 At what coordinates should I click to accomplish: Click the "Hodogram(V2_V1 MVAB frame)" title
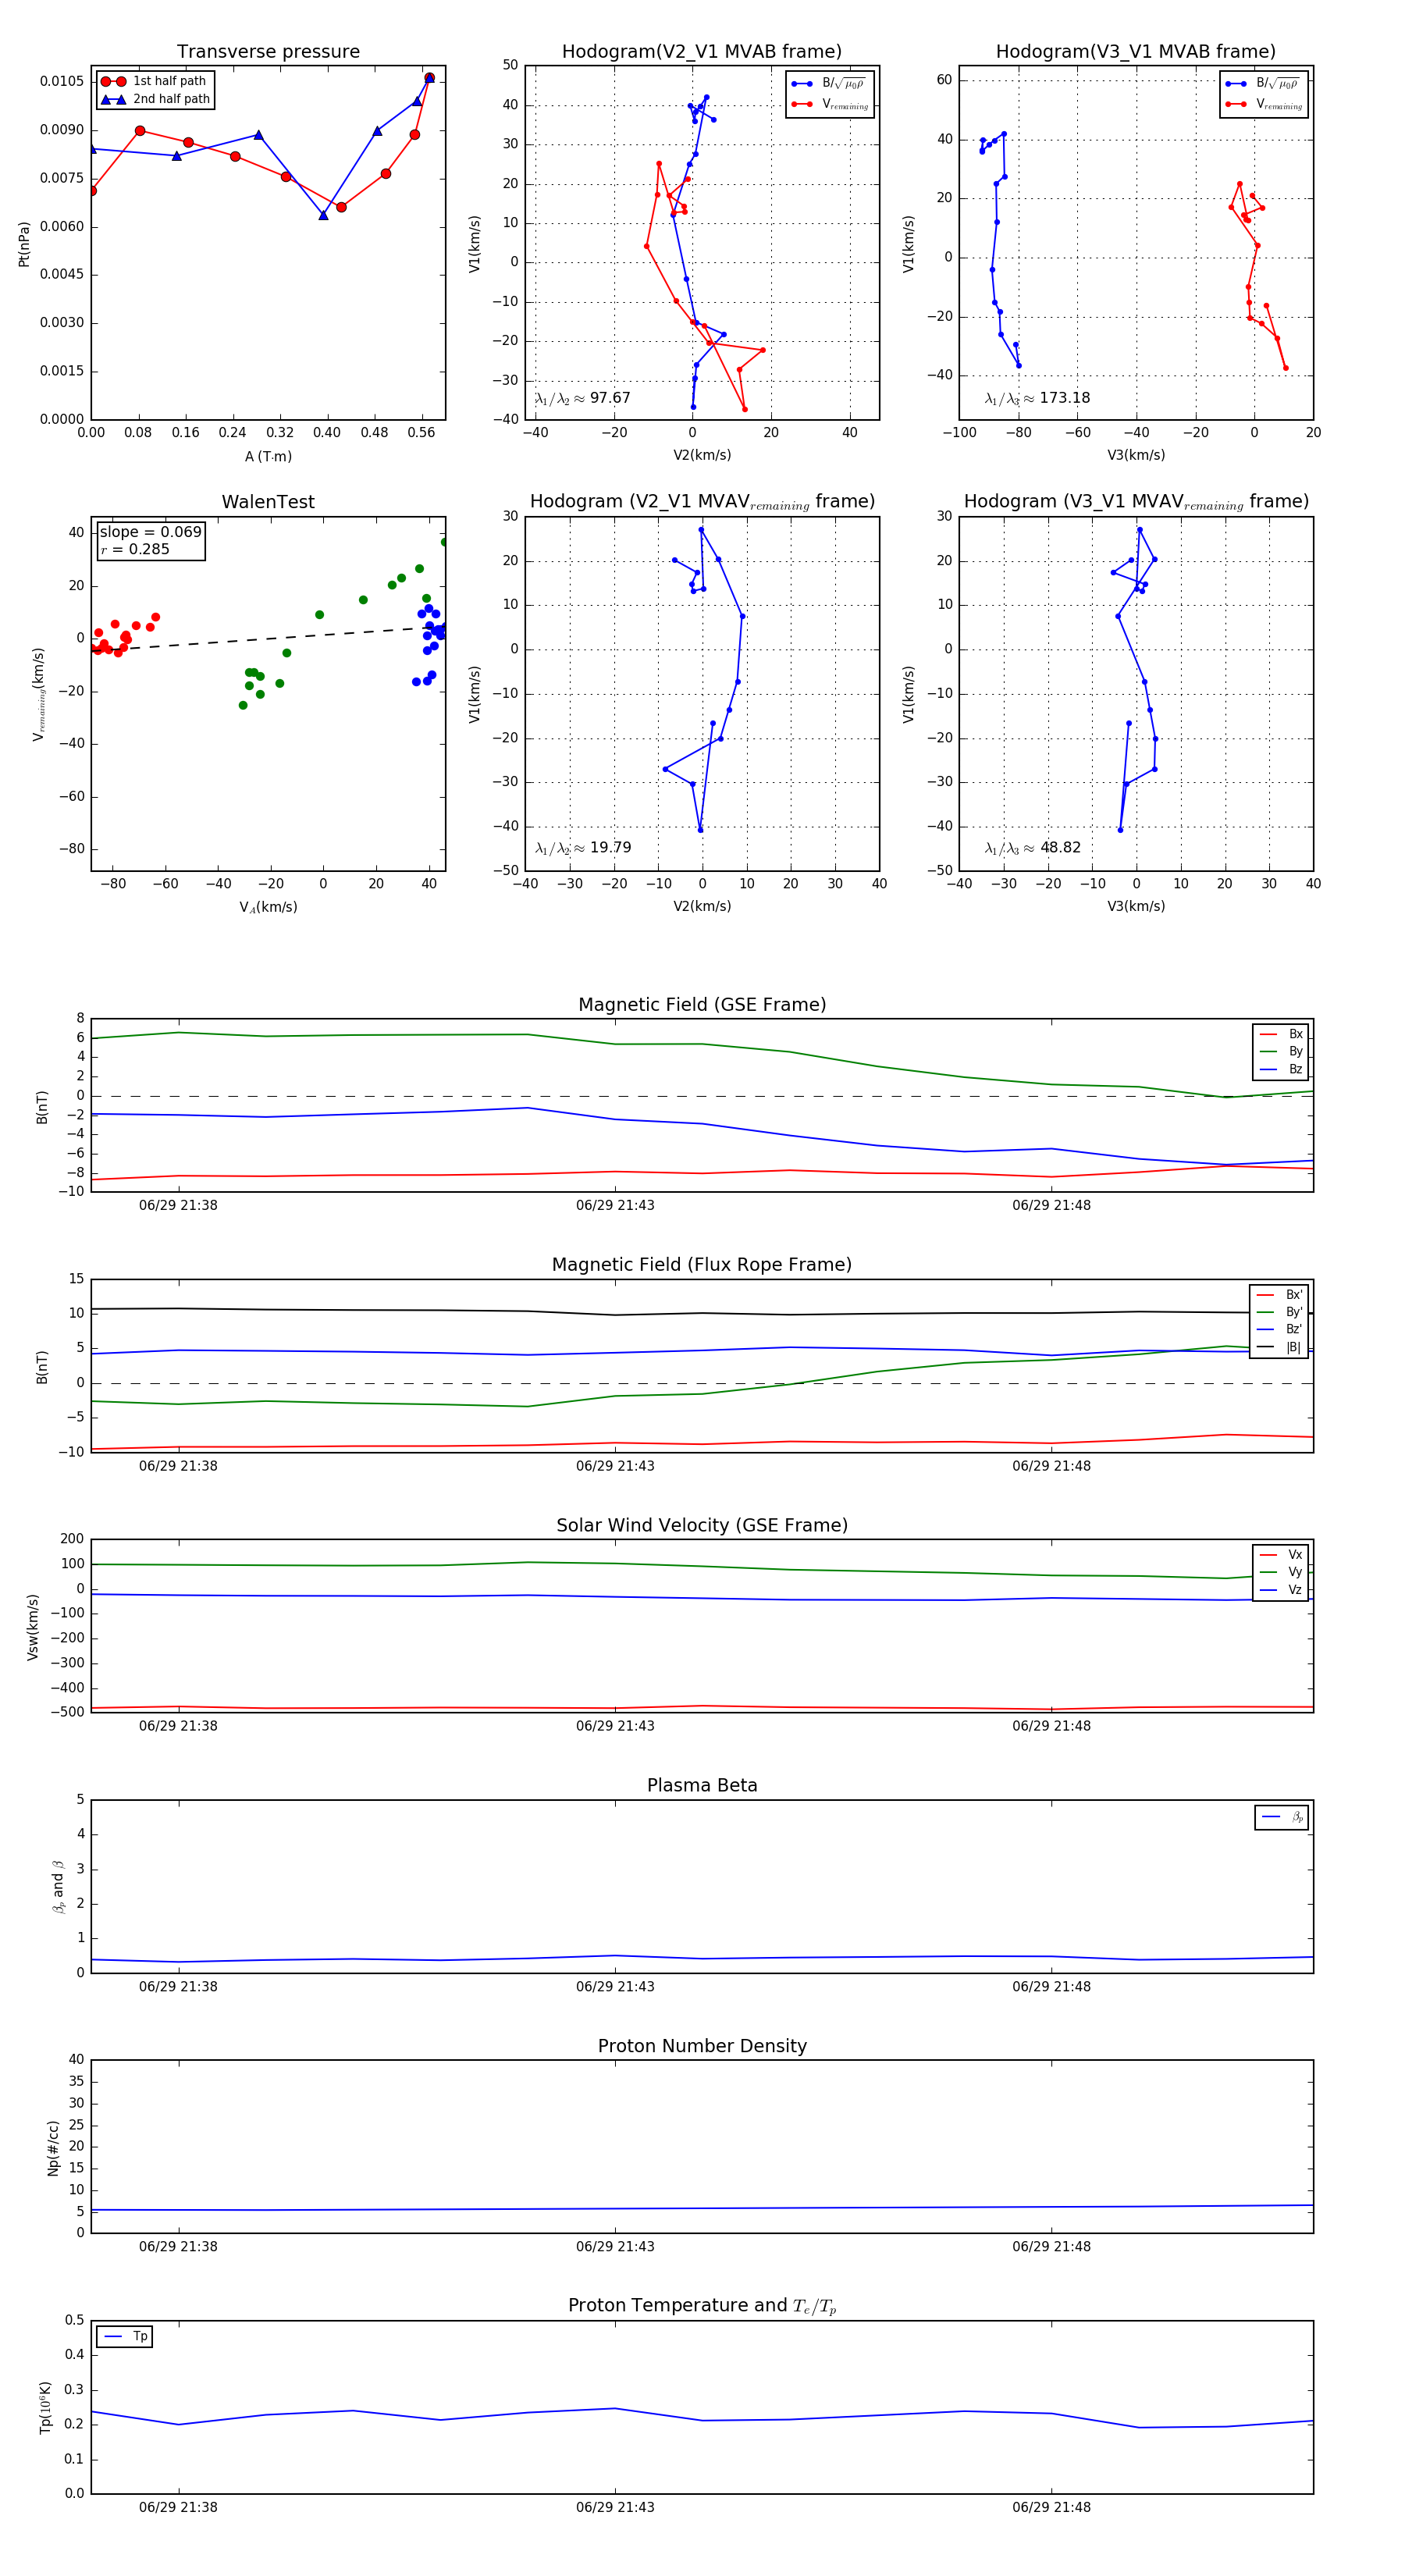(x=702, y=52)
